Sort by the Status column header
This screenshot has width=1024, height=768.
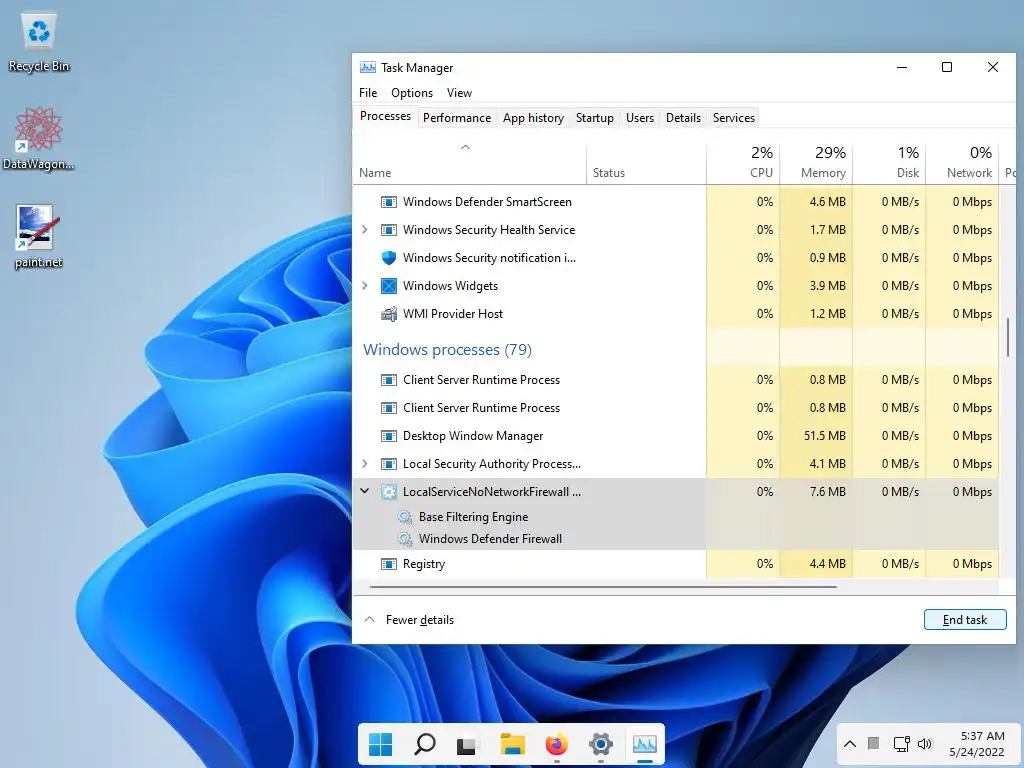point(646,162)
